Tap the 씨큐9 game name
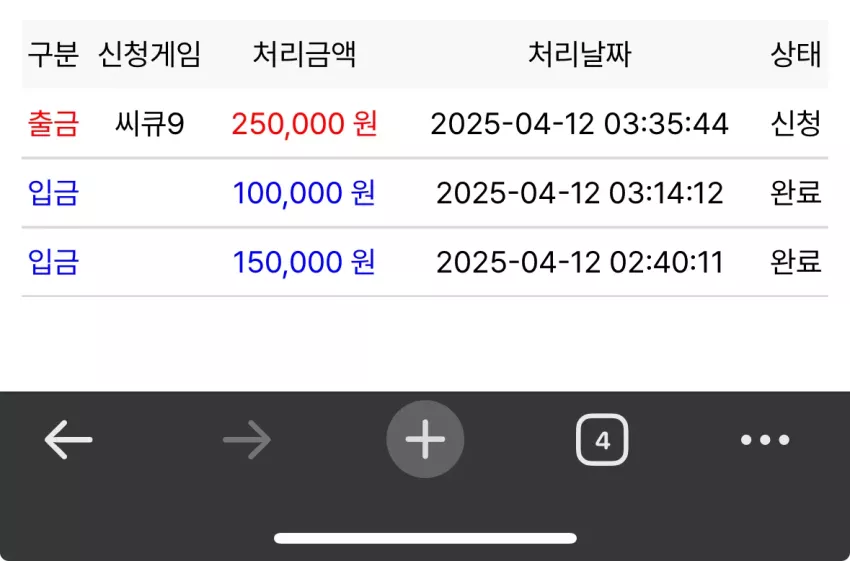Screen dimensions: 850x561 [x=150, y=124]
